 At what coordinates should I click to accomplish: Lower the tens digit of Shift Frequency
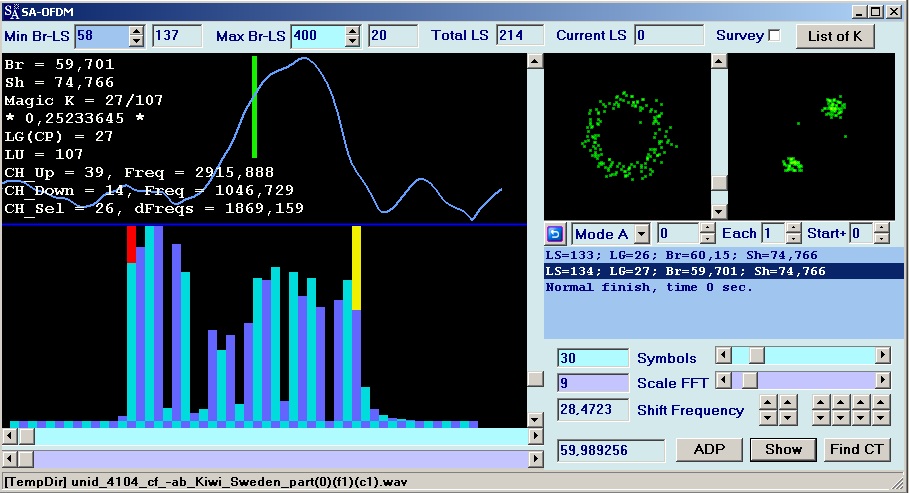point(768,418)
